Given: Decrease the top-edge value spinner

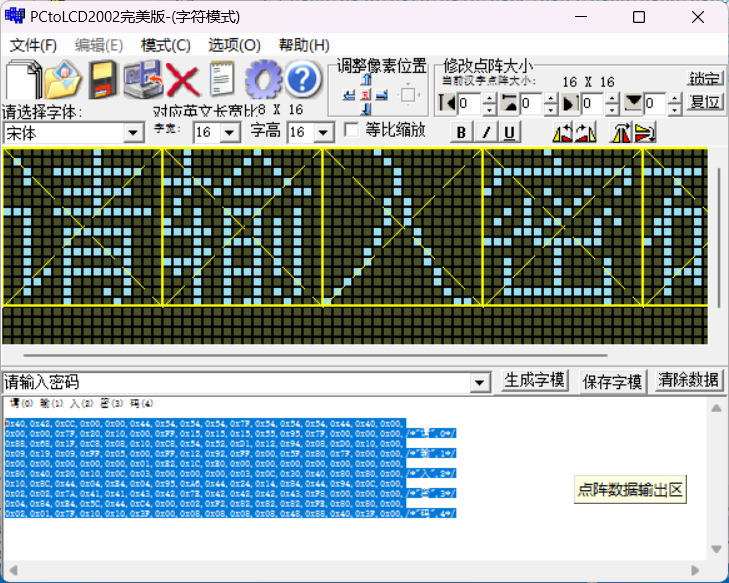Looking at the screenshot, I should pyautogui.click(x=550, y=109).
